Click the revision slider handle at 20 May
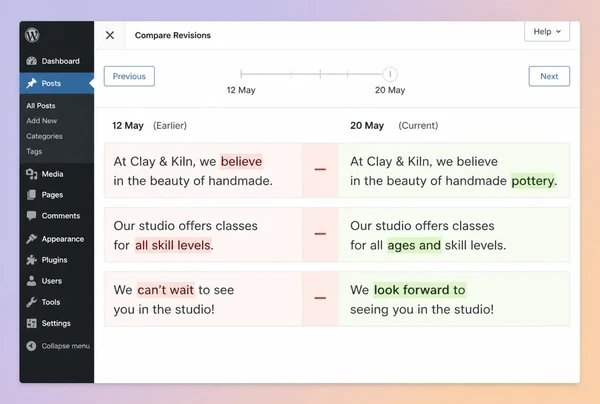The width and height of the screenshot is (600, 404). coord(390,74)
